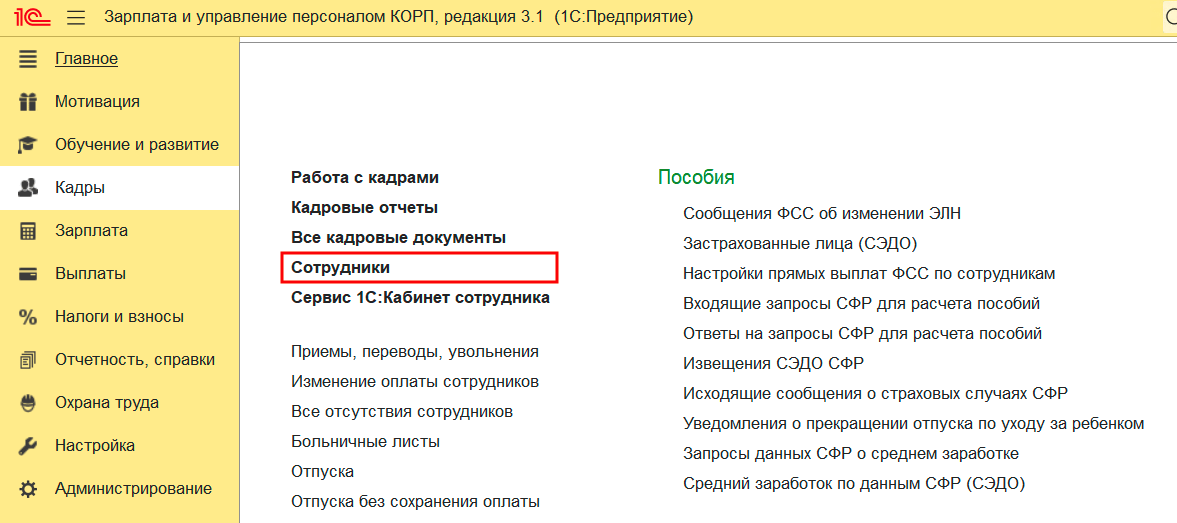Click the helmet icon for Охрана труда
Image resolution: width=1177 pixels, height=523 pixels.
pos(28,402)
